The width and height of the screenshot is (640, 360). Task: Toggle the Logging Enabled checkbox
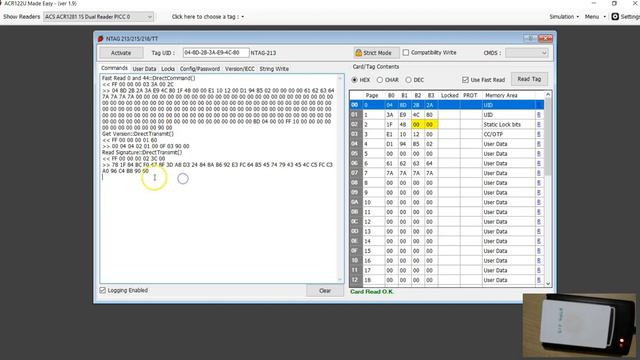tap(103, 290)
